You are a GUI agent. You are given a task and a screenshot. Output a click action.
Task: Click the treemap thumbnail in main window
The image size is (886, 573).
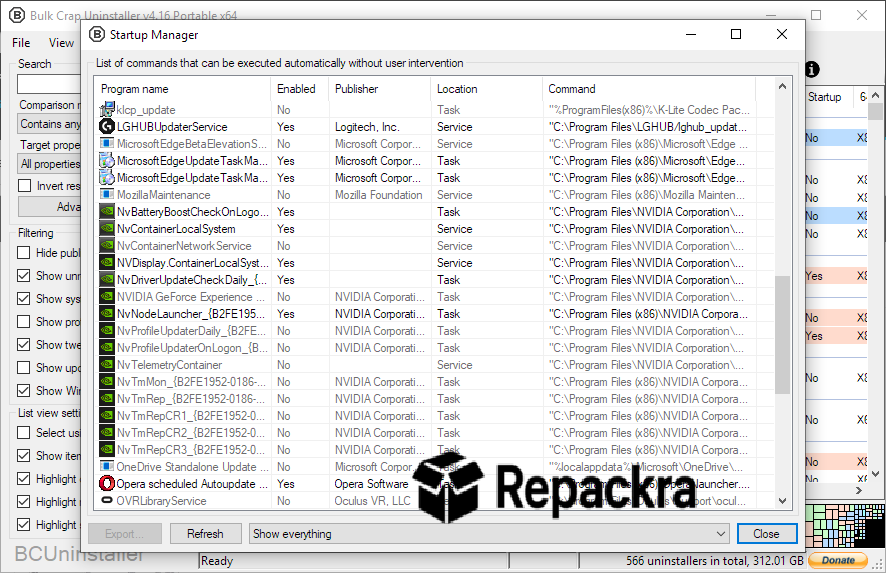click(845, 527)
